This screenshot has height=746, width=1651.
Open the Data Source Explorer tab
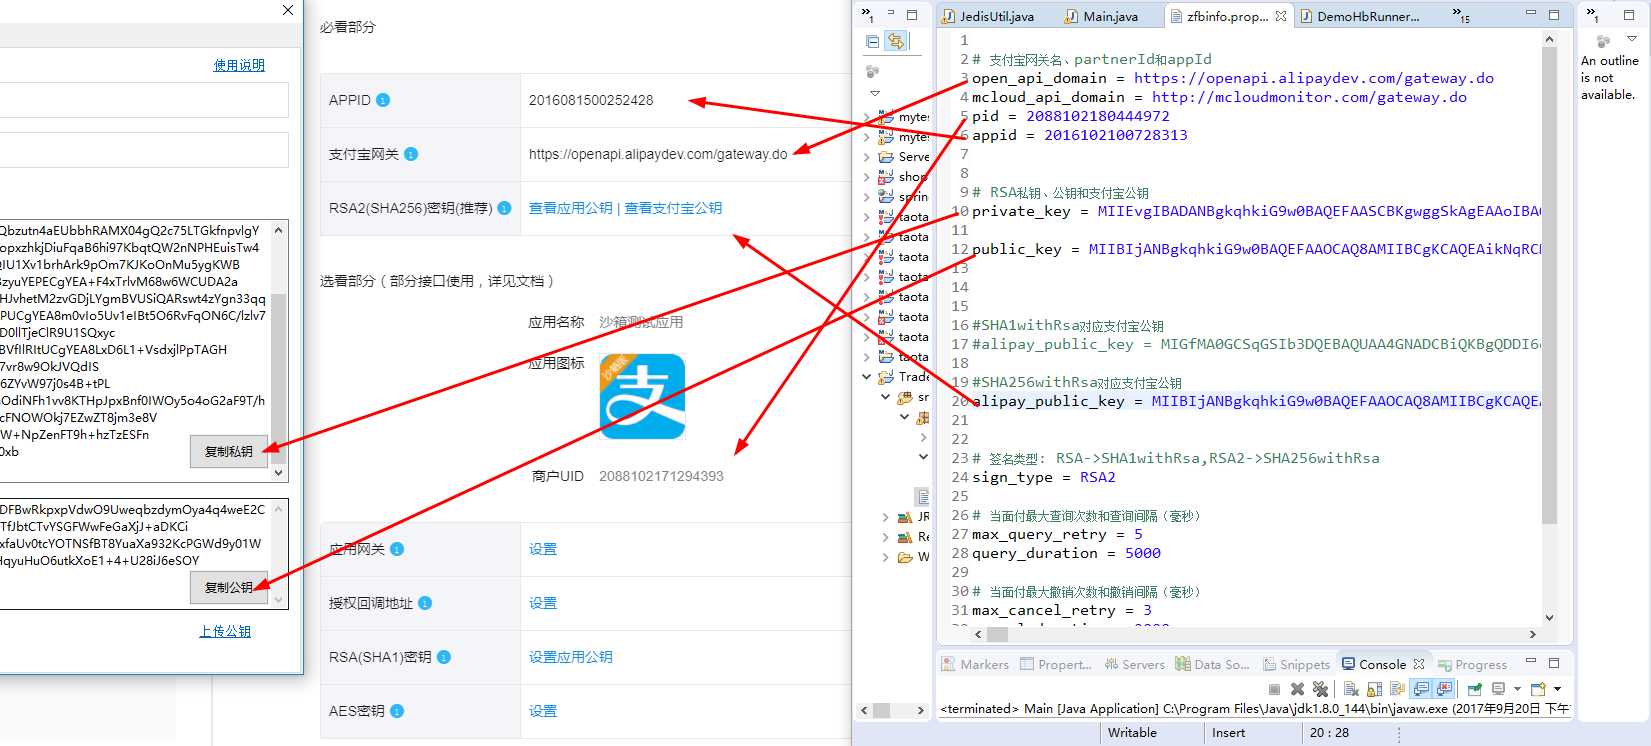coord(1212,664)
